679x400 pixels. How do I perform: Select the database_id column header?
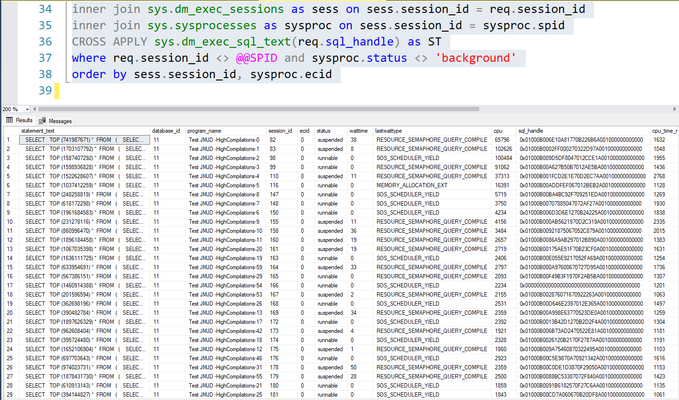coord(166,131)
